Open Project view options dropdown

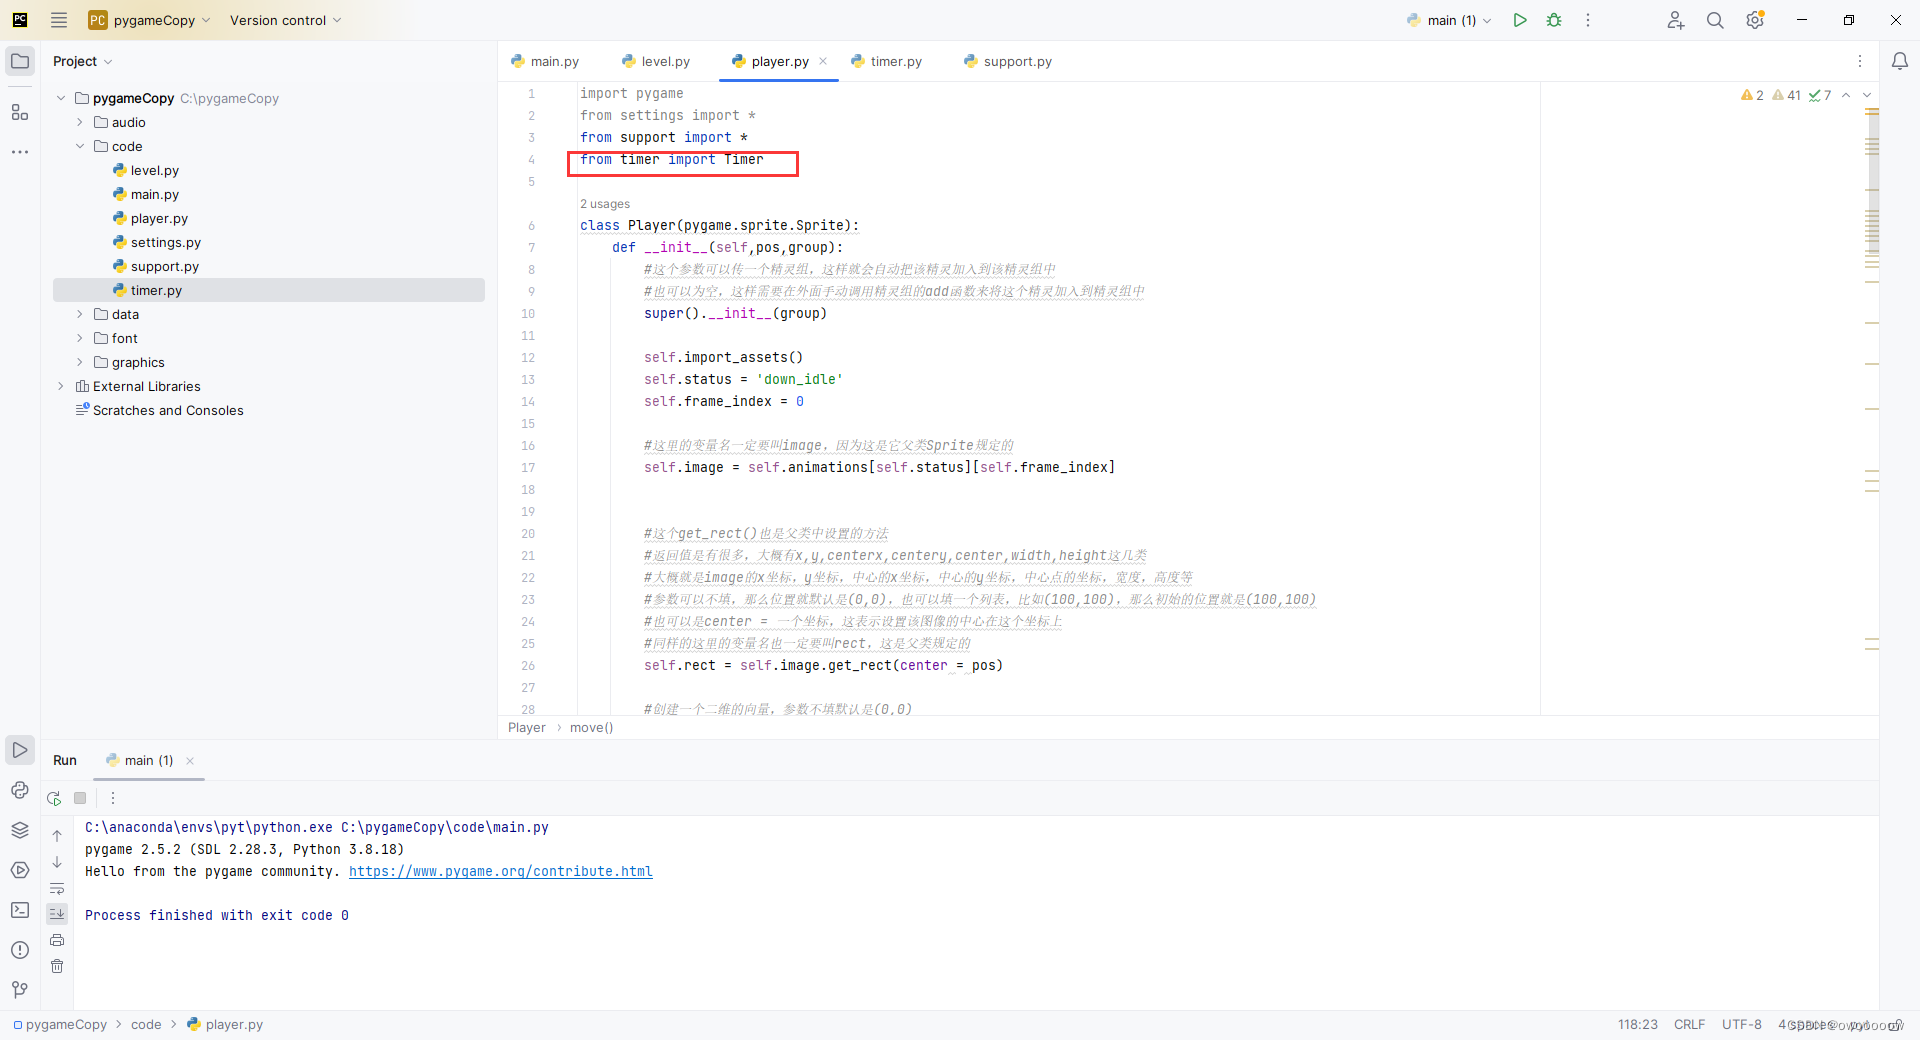82,61
